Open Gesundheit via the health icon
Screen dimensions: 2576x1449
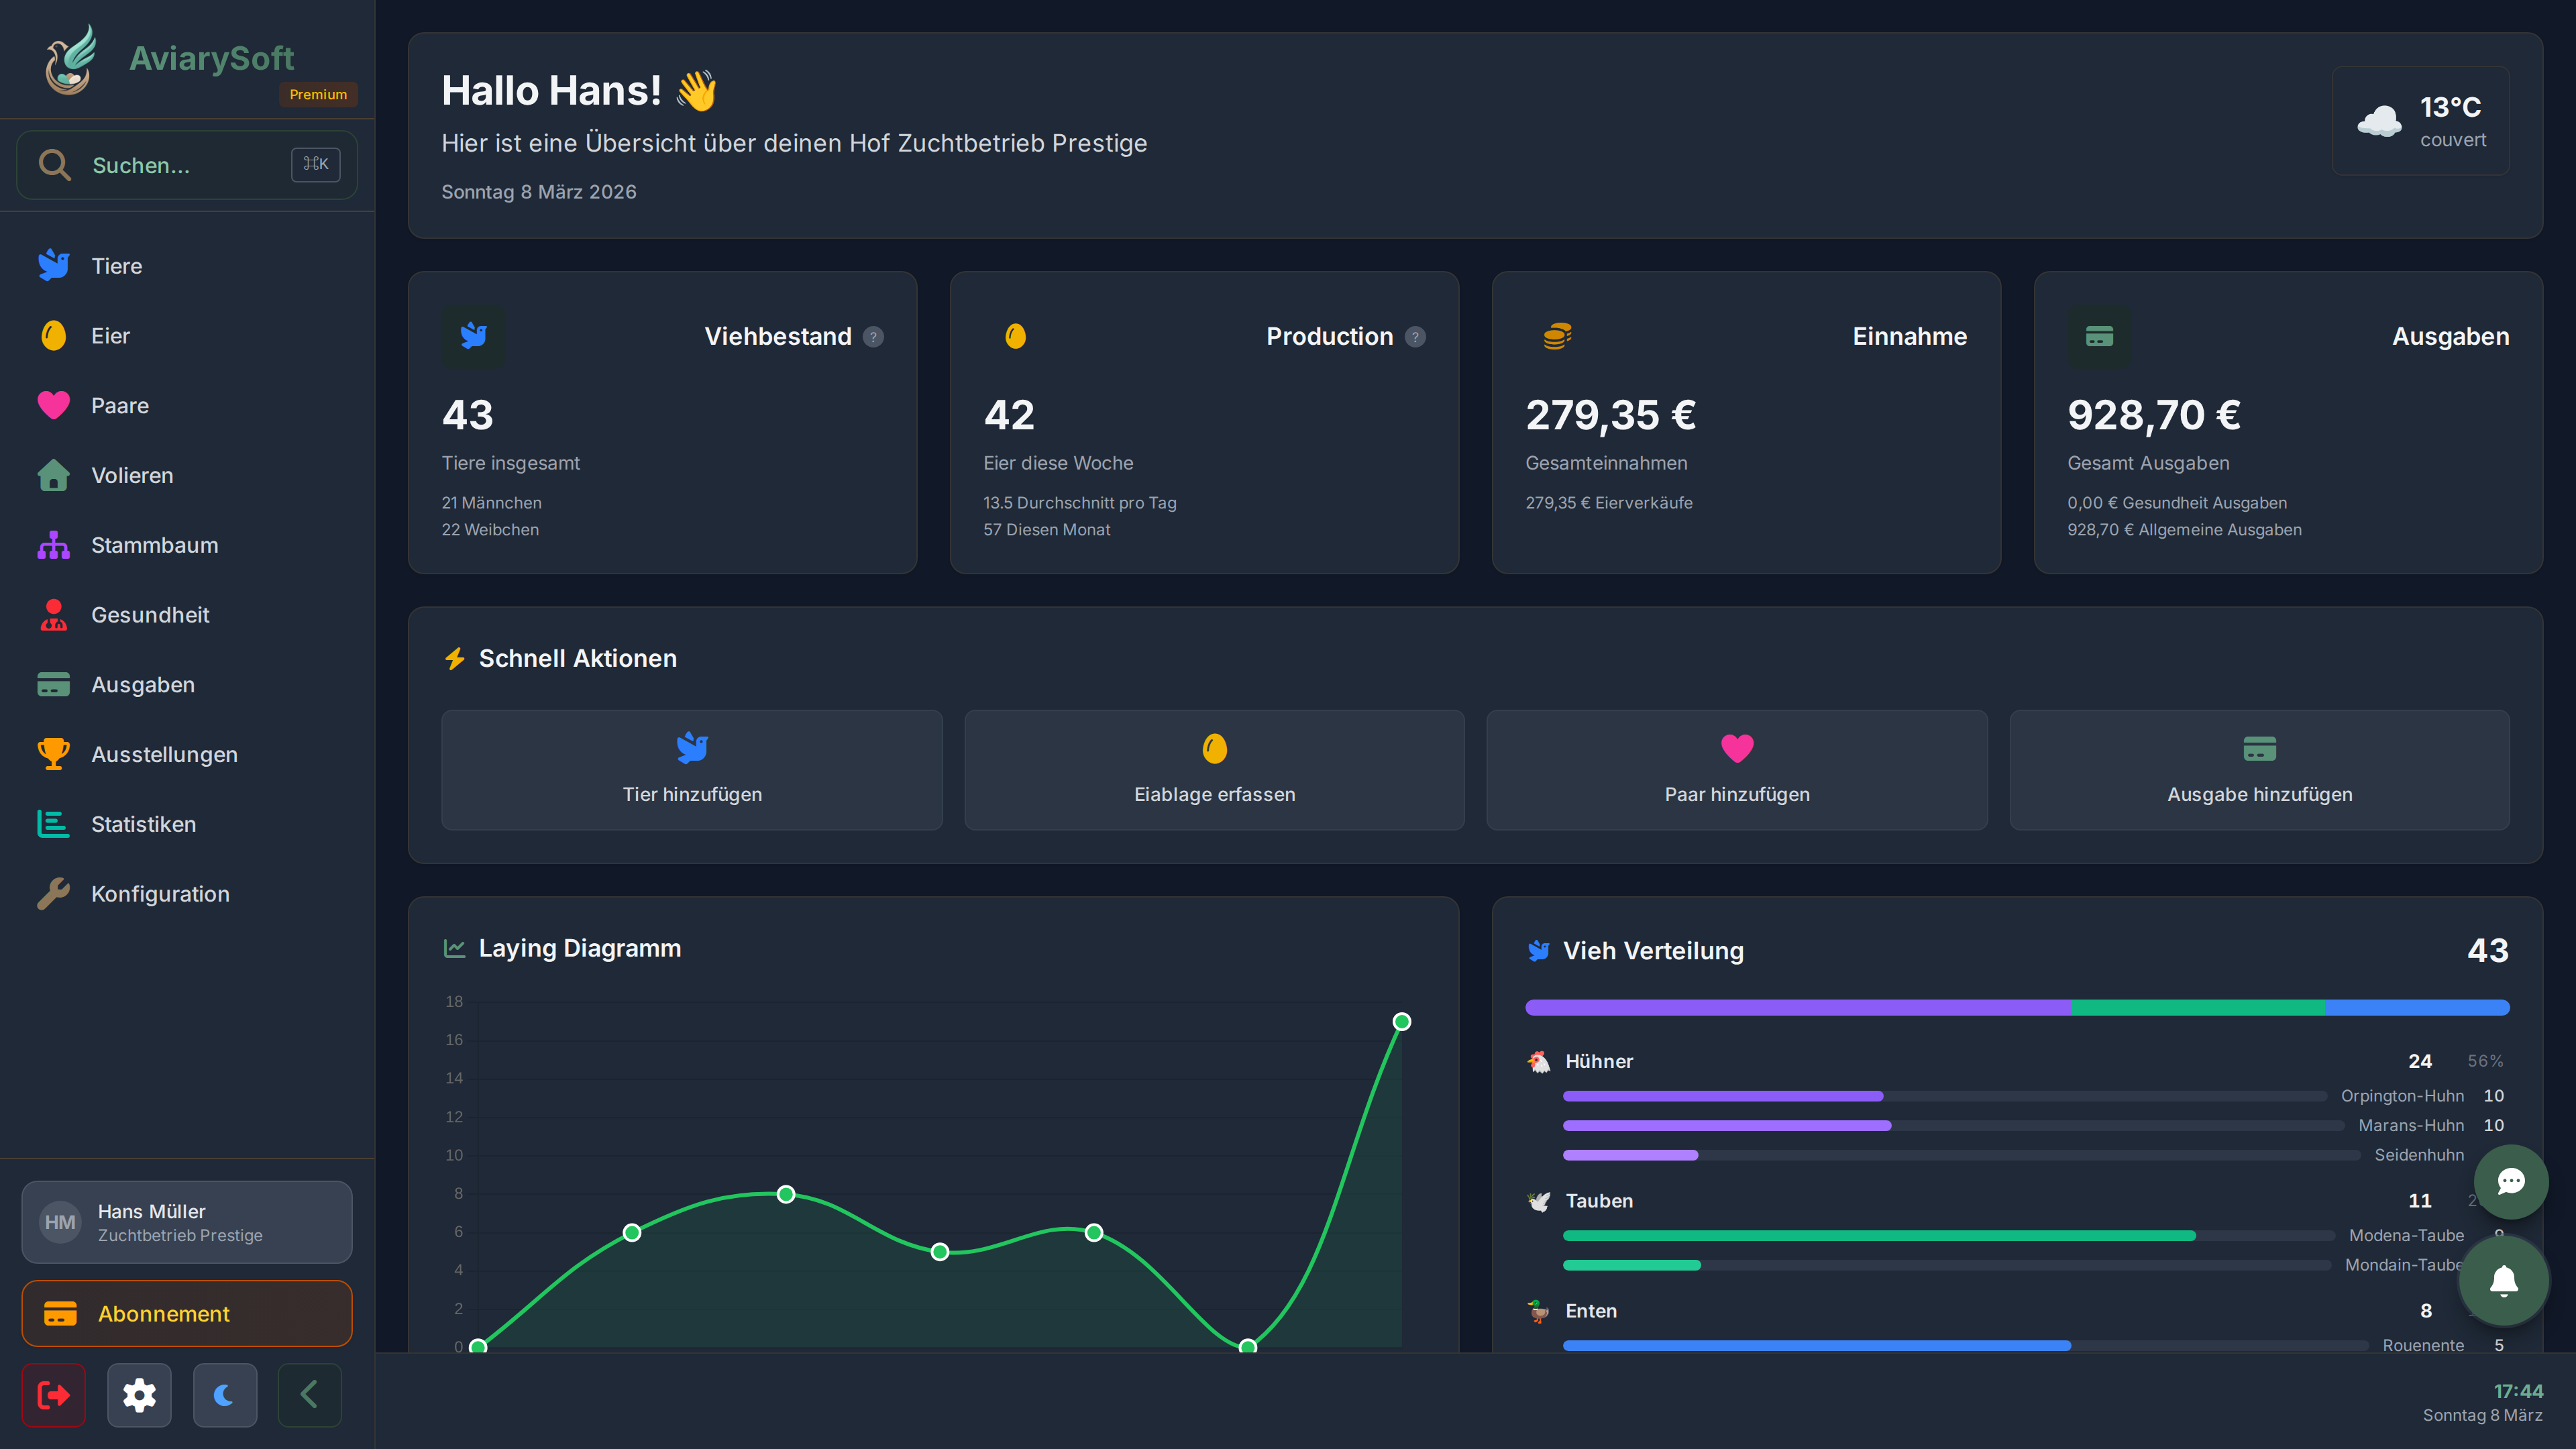click(53, 614)
